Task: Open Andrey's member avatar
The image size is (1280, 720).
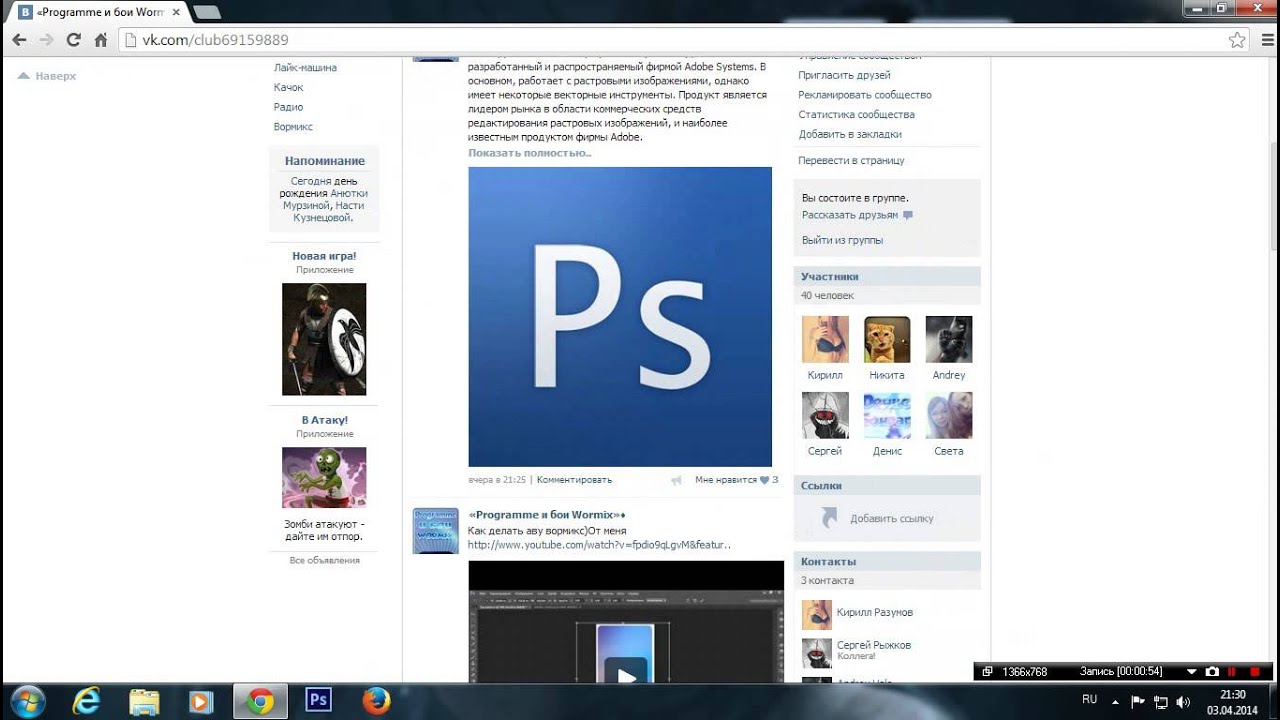Action: click(949, 339)
